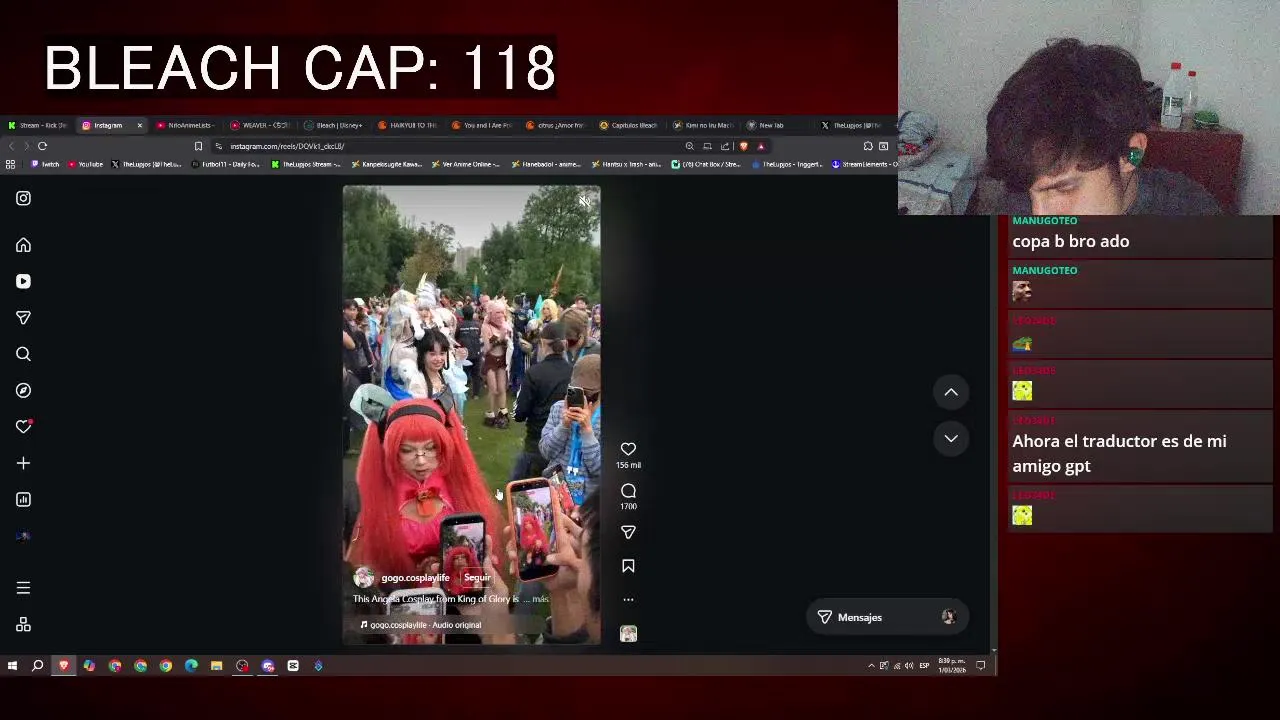
Task: Open Brave browser in taskbar
Action: click(64, 666)
